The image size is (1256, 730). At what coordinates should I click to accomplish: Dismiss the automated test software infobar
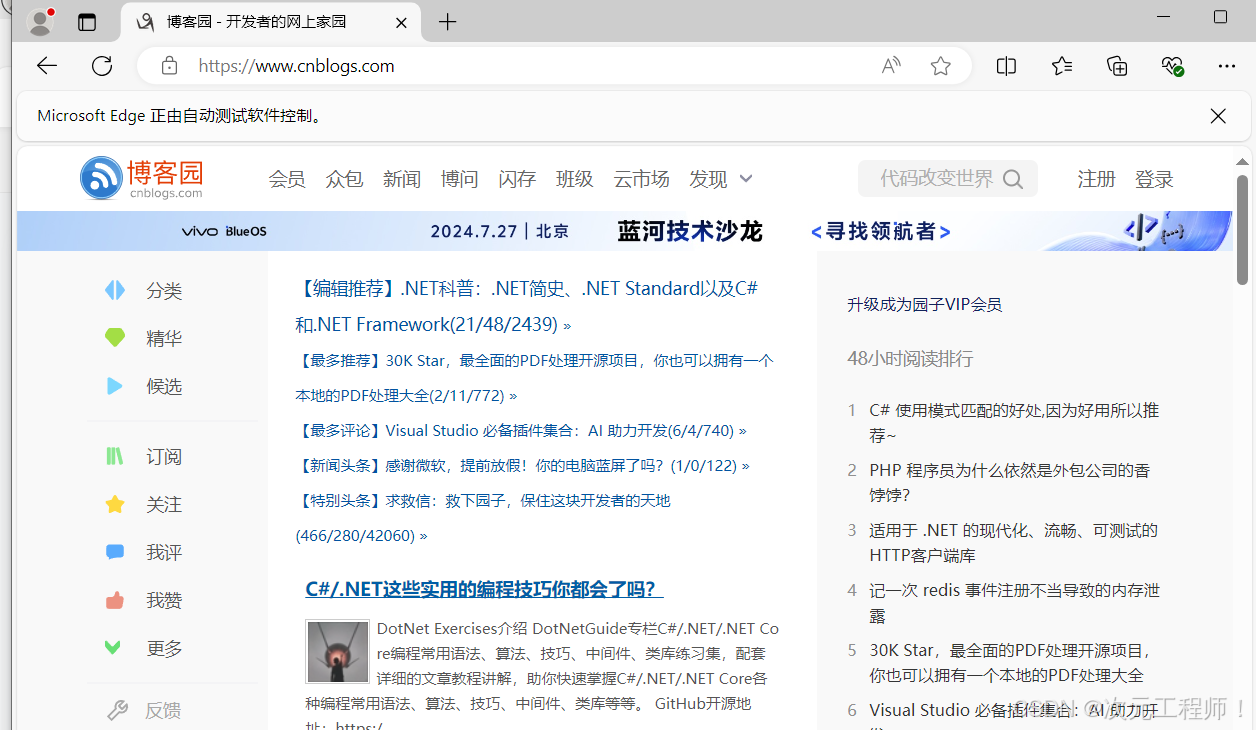(1218, 116)
